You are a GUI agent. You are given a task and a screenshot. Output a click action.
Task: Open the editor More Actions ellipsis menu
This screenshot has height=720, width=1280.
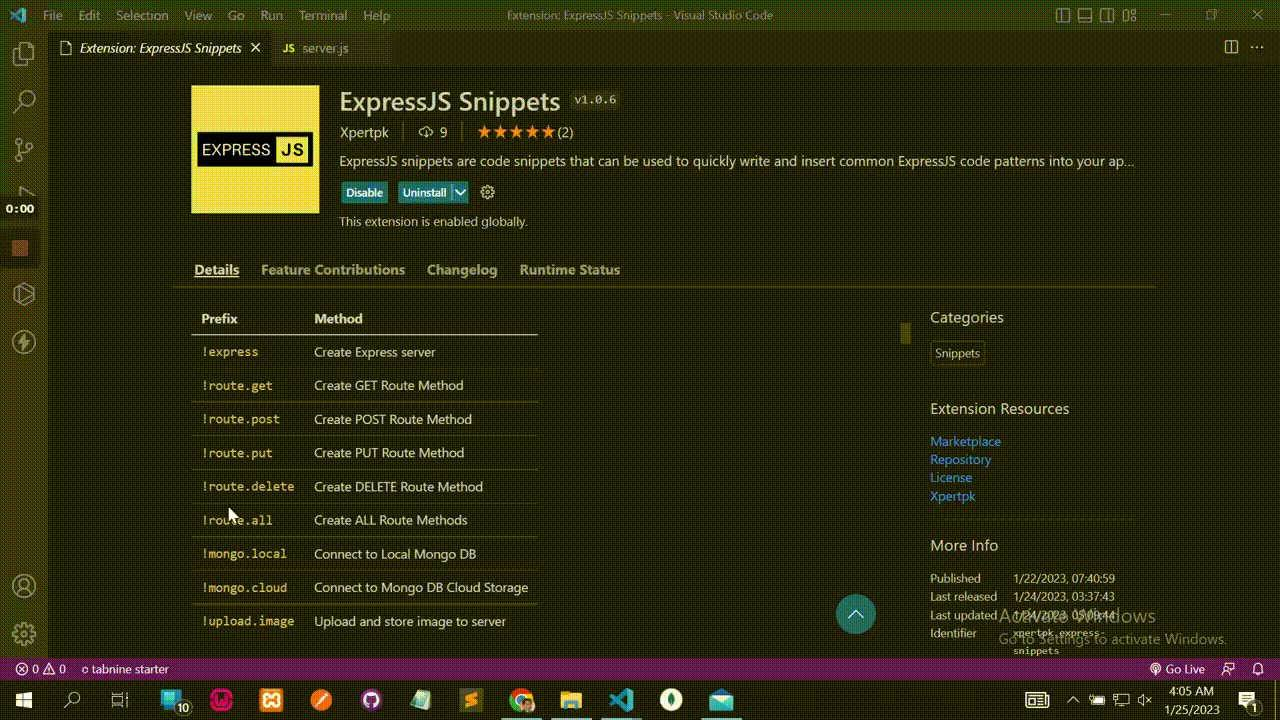[x=1257, y=47]
